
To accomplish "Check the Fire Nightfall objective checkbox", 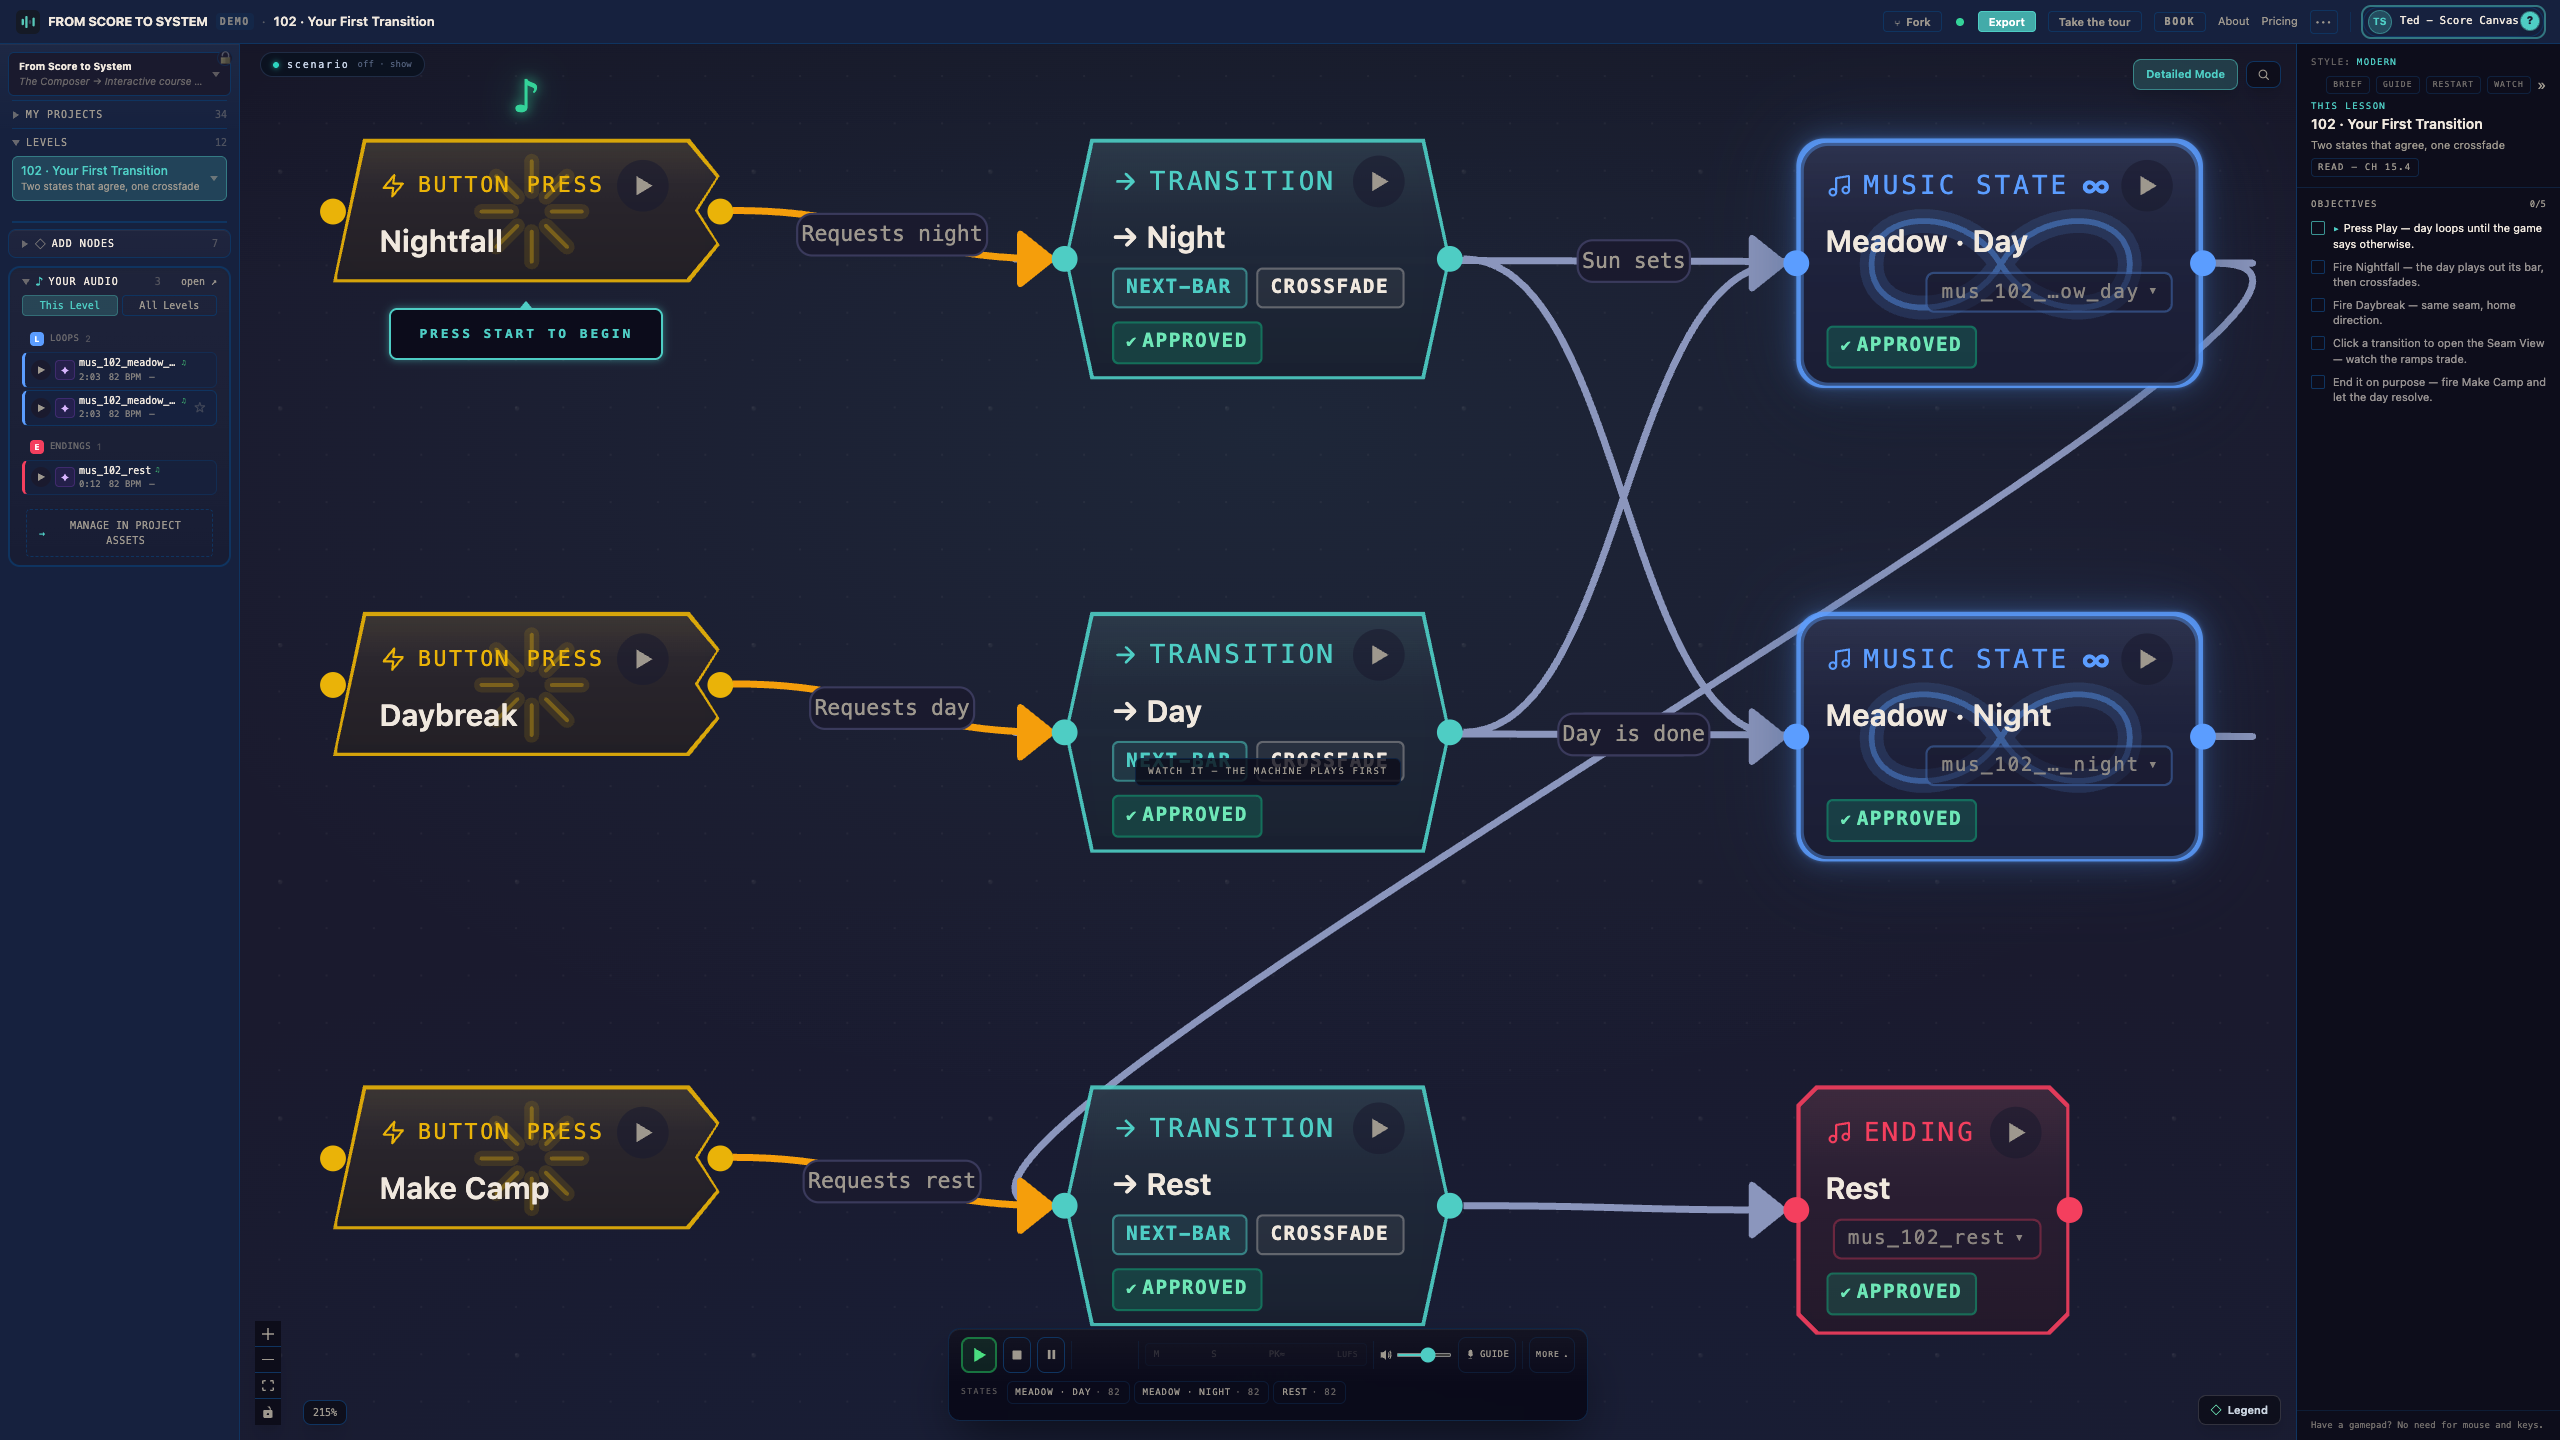I will 2318,268.
